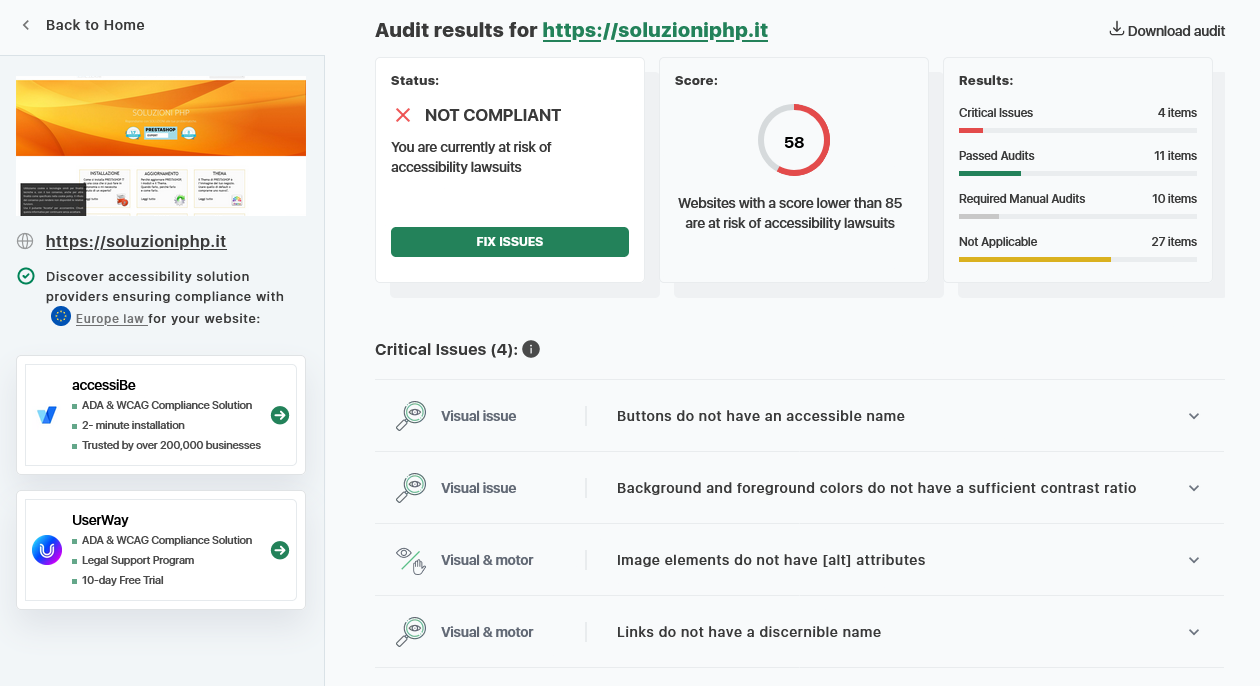Click the eye-hand icon for Image alt issue
The image size is (1260, 686).
coord(410,560)
